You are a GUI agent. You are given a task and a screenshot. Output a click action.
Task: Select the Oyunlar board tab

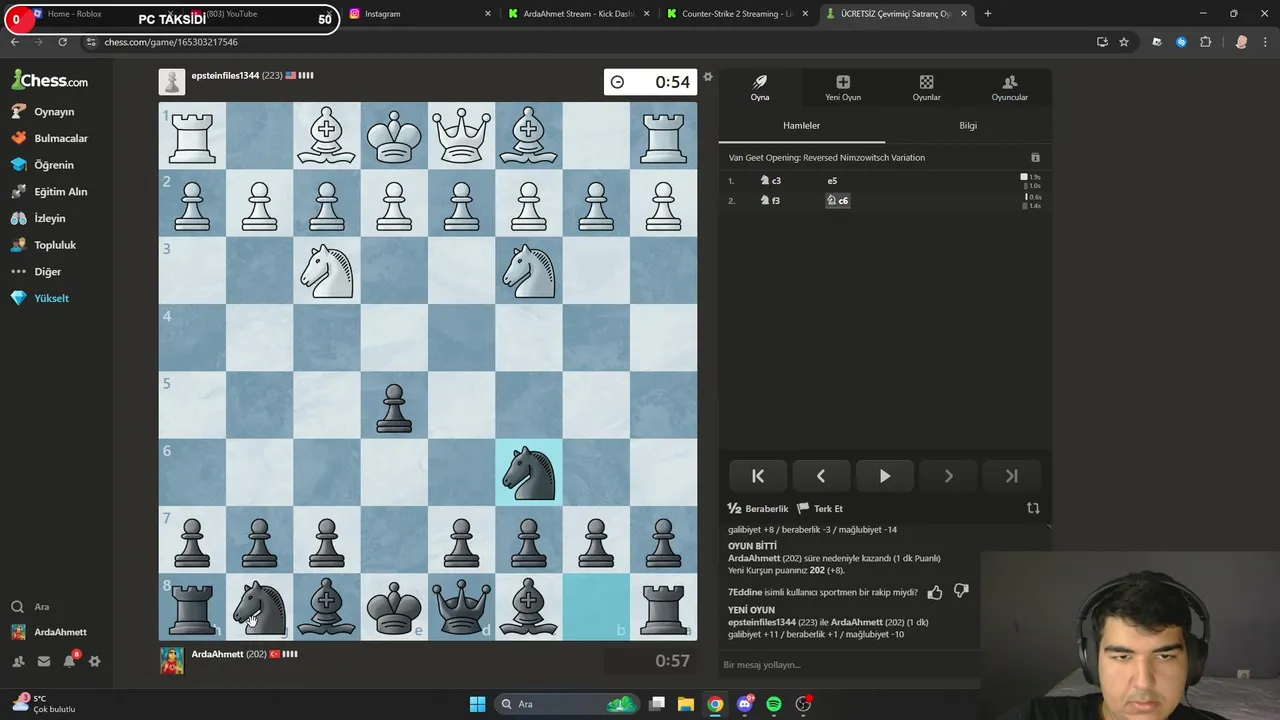coord(926,88)
